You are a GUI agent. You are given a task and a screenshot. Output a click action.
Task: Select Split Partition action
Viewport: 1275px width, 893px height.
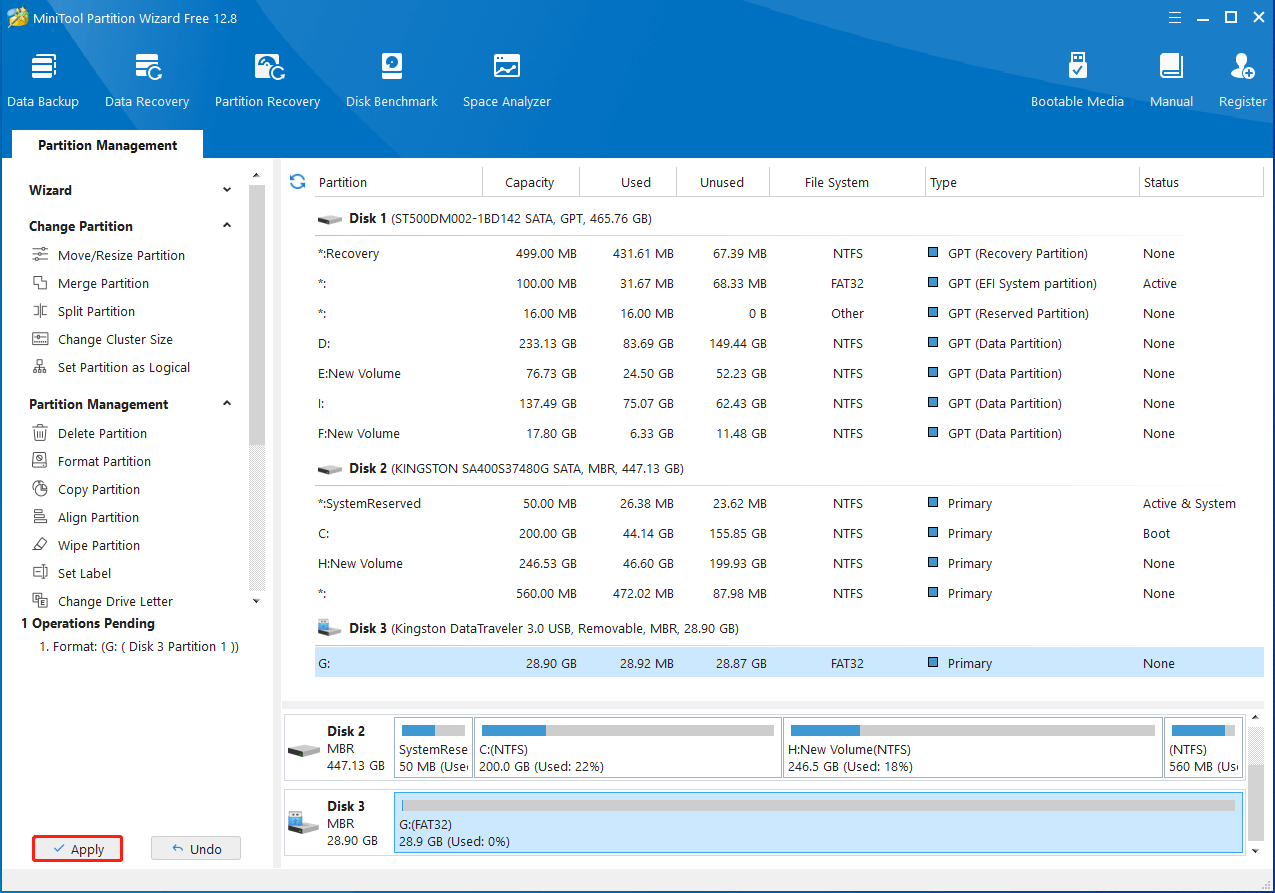click(96, 311)
